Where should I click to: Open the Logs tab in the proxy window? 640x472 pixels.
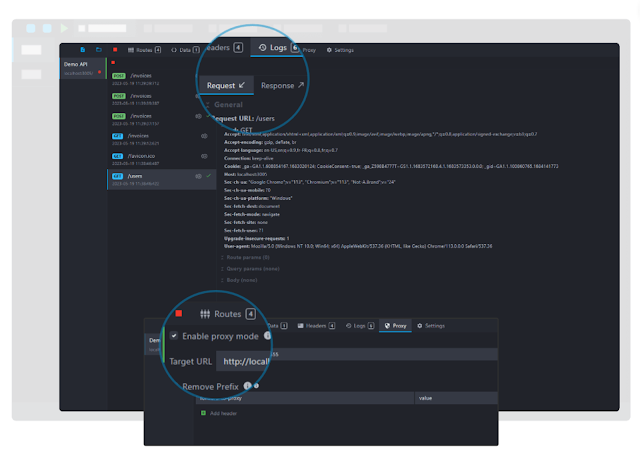click(x=360, y=326)
